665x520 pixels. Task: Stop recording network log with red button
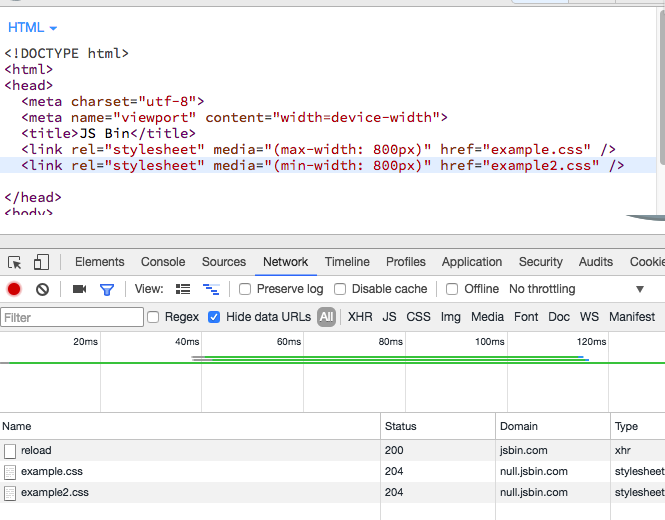[x=14, y=289]
